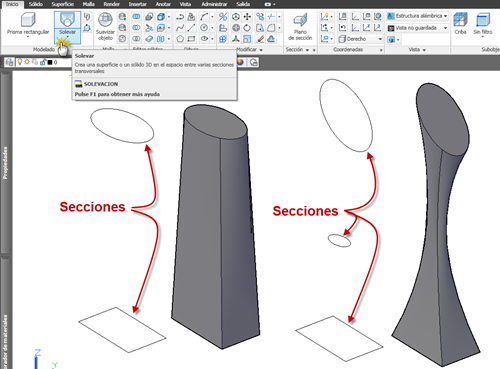Select the 3D Rotate gizmo icon
The width and height of the screenshot is (500, 369).
[x=236, y=28]
